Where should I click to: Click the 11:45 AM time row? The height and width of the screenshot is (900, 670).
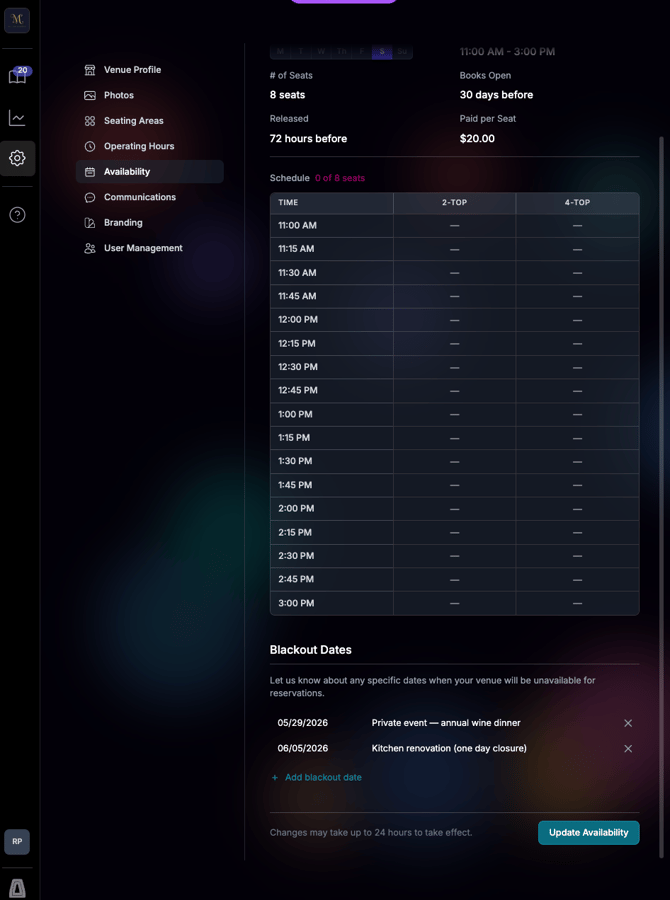[x=455, y=296]
